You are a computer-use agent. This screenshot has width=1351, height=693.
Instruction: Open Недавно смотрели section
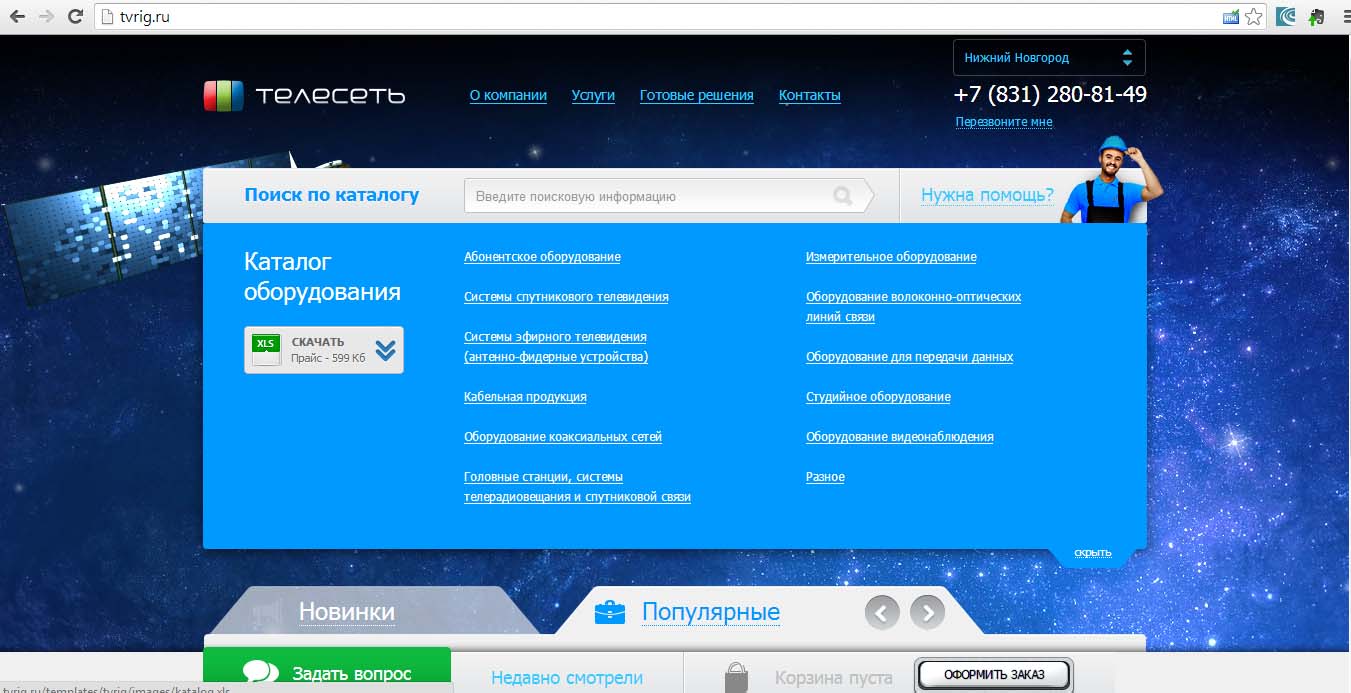(x=567, y=678)
